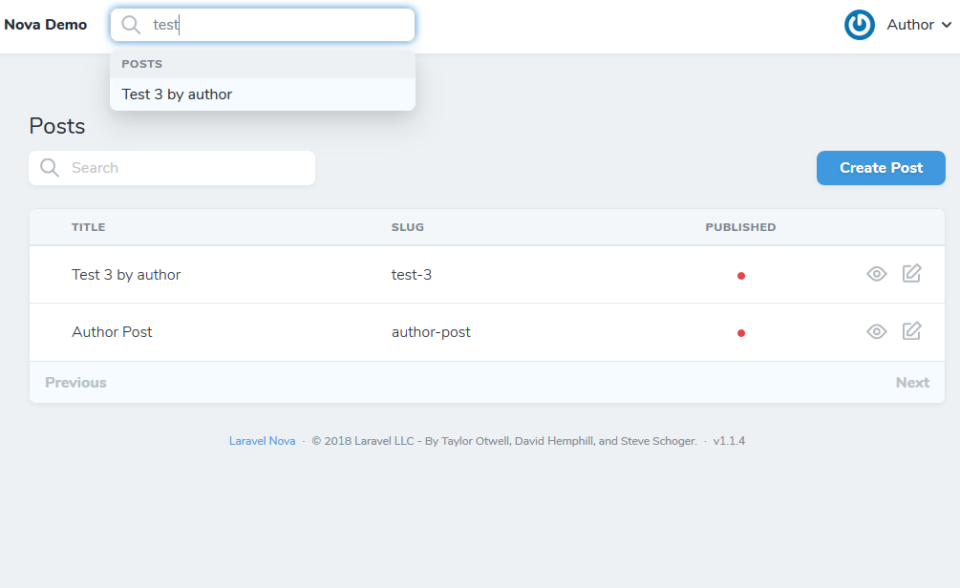Click the magnifying glass in the top search bar
This screenshot has height=588, width=960.
pos(130,24)
